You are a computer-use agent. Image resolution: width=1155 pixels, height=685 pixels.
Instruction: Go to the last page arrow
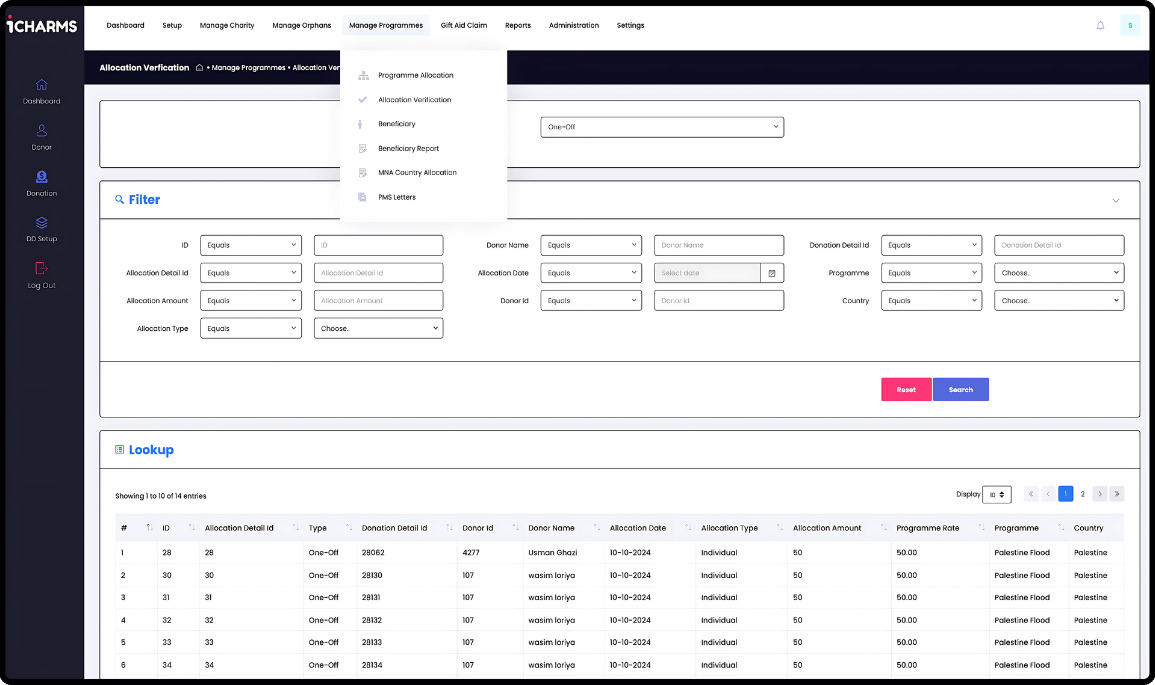coord(1117,494)
